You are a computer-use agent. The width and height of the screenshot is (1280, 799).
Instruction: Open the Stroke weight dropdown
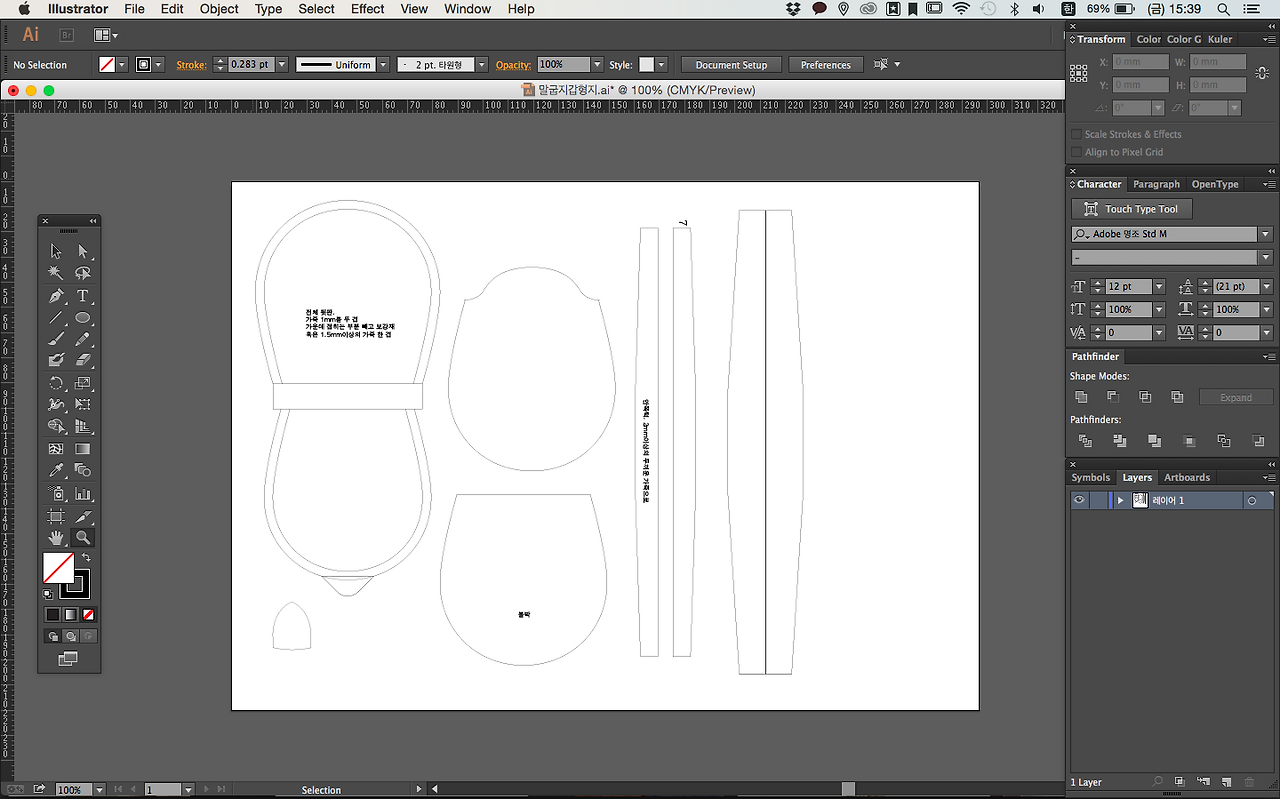[x=281, y=63]
